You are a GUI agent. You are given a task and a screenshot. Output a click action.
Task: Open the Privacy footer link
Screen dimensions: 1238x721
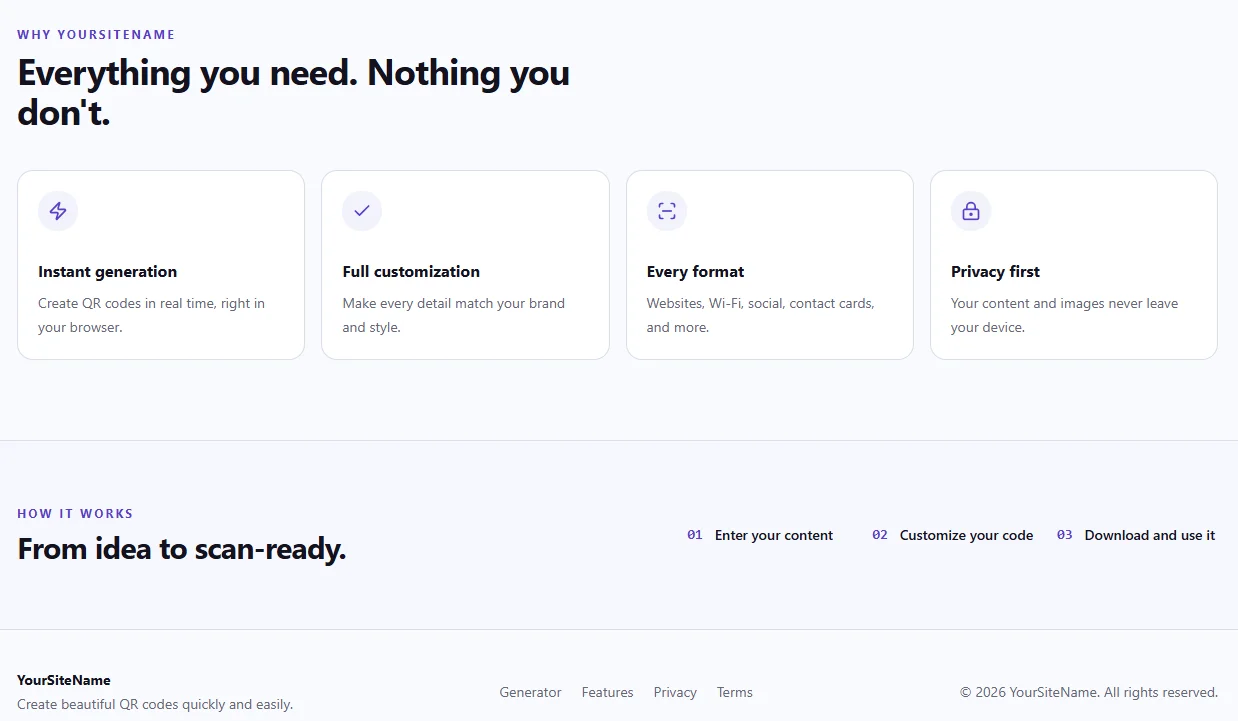click(675, 692)
